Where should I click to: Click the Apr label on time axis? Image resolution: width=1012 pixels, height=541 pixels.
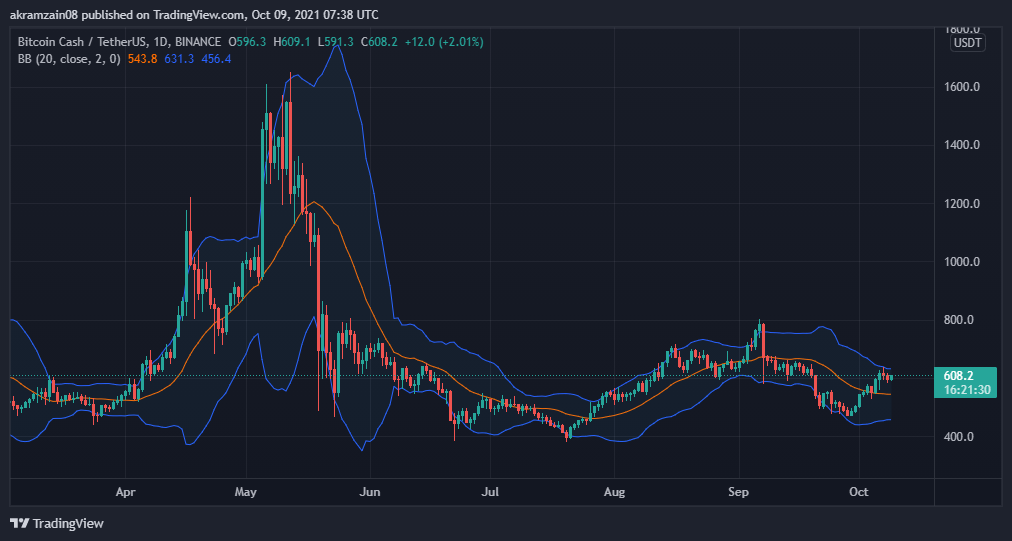125,492
